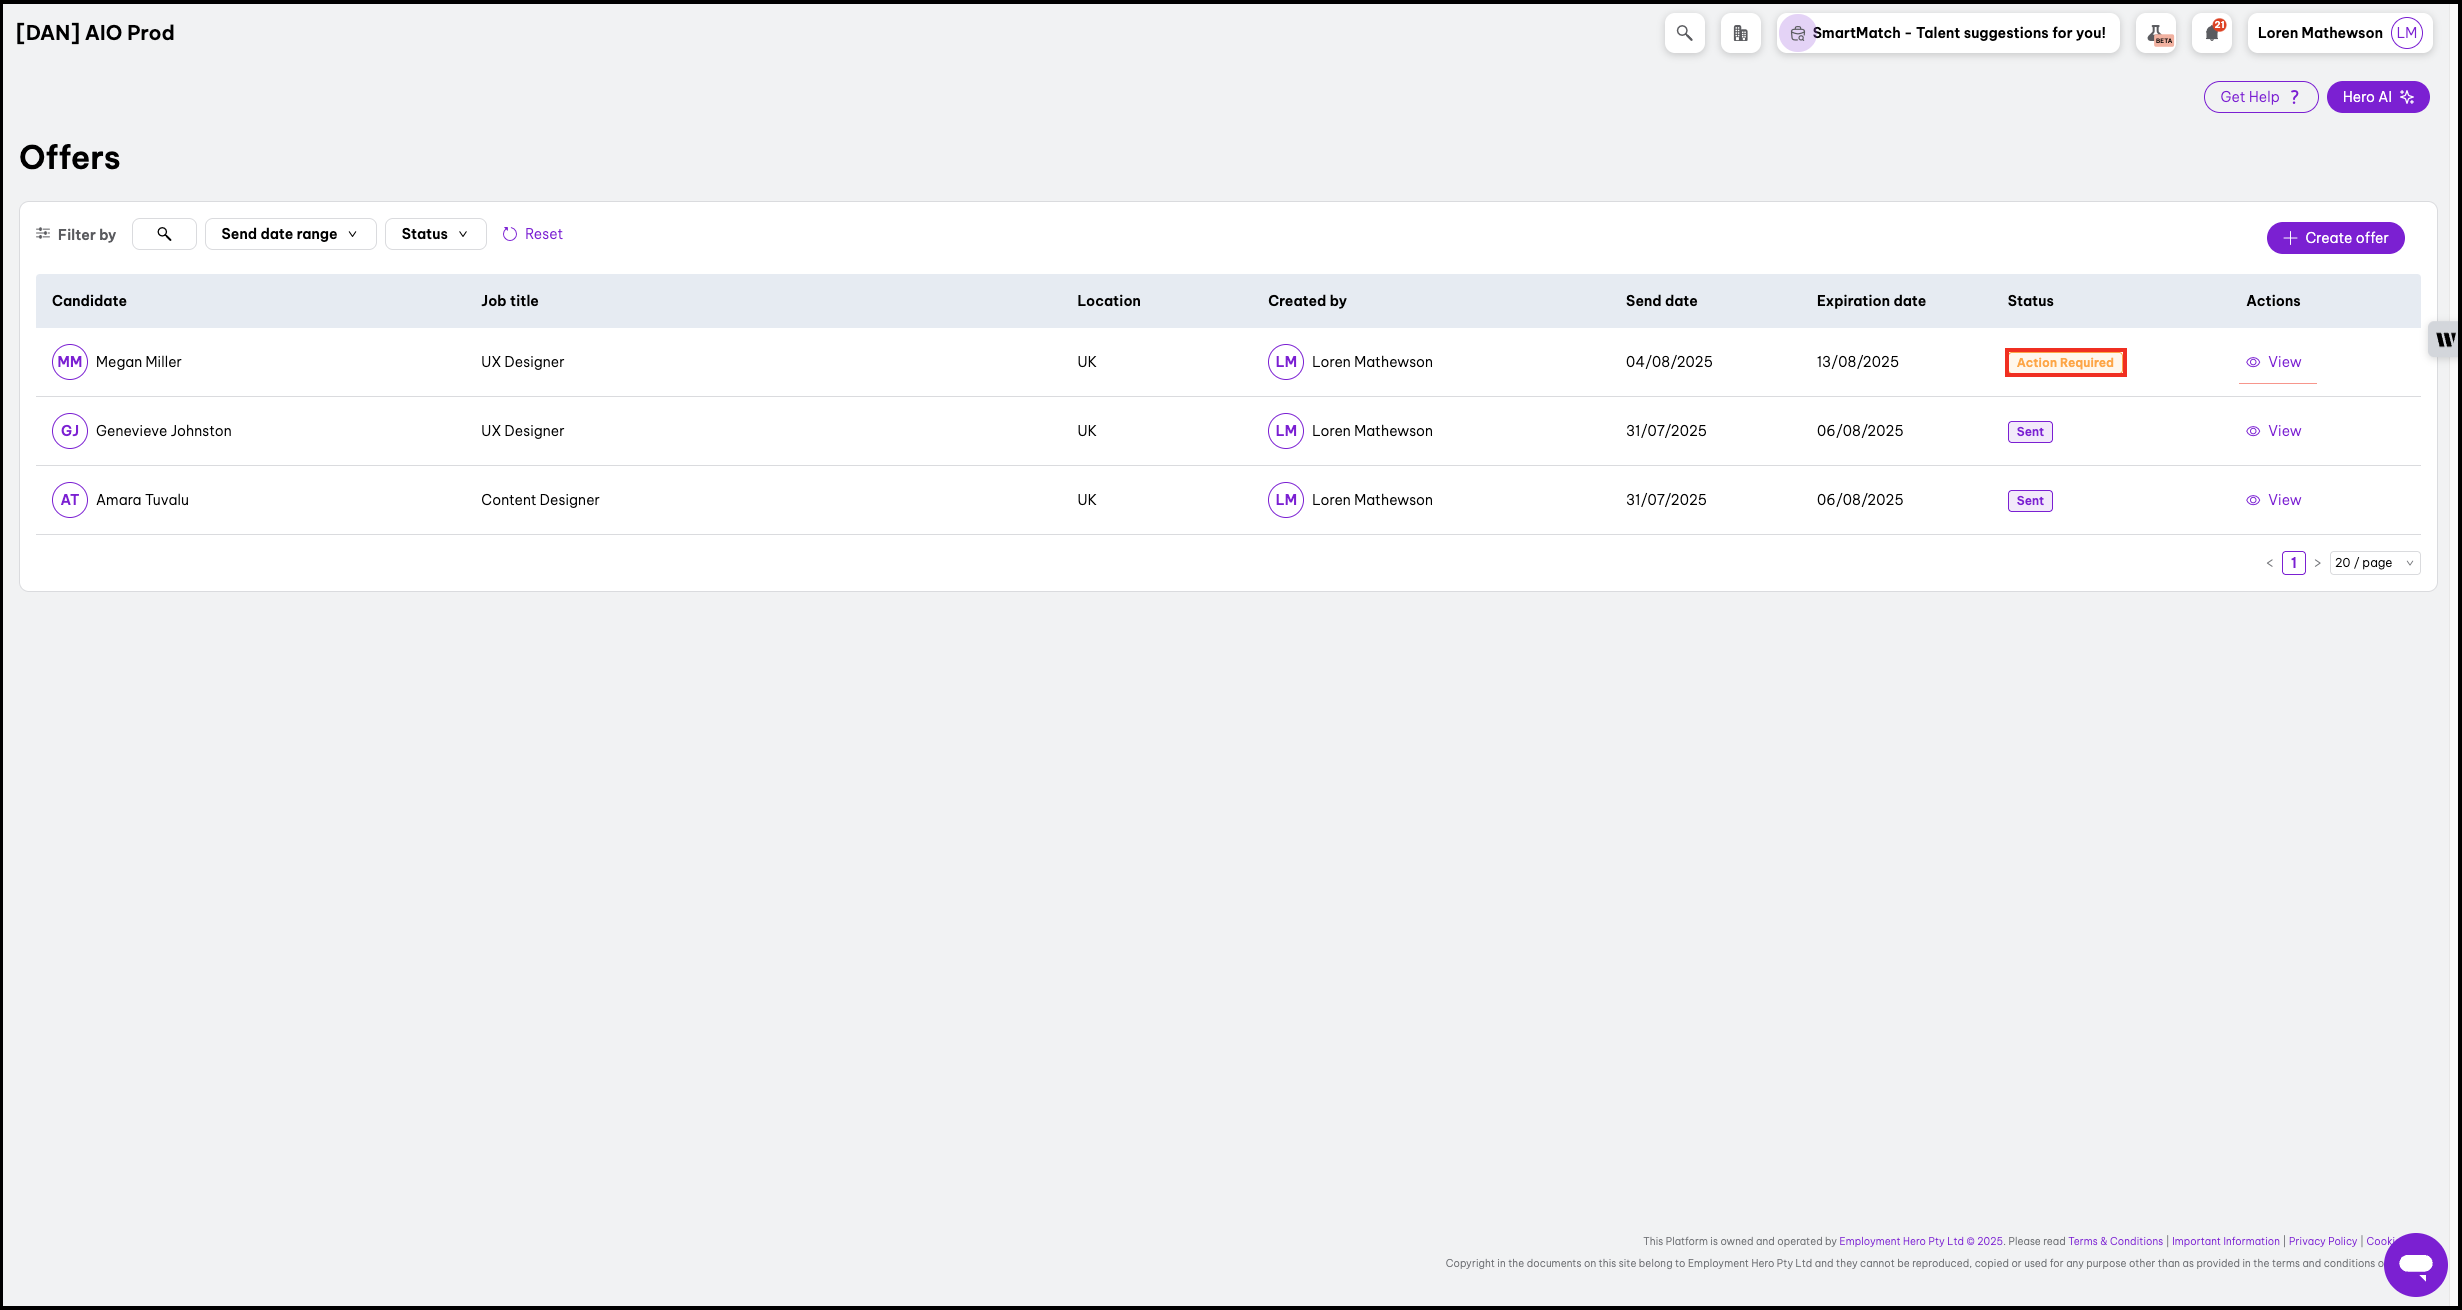
Task: Click the filter search magnifier box
Action: point(164,234)
